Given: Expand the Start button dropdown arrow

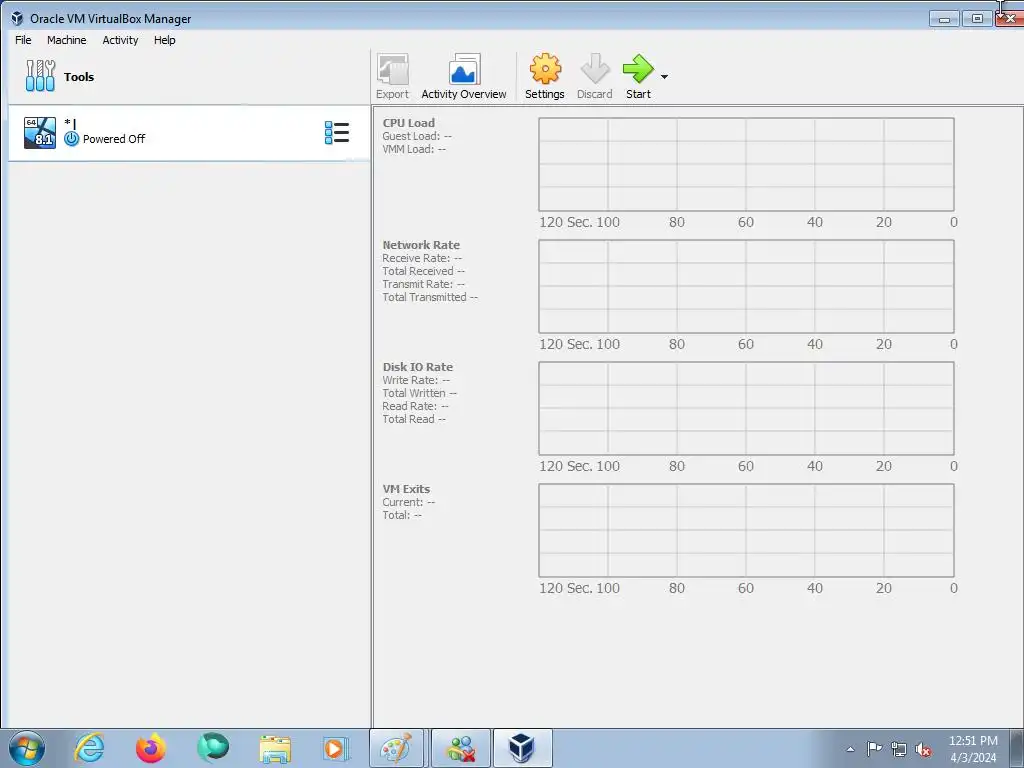Looking at the screenshot, I should [664, 77].
